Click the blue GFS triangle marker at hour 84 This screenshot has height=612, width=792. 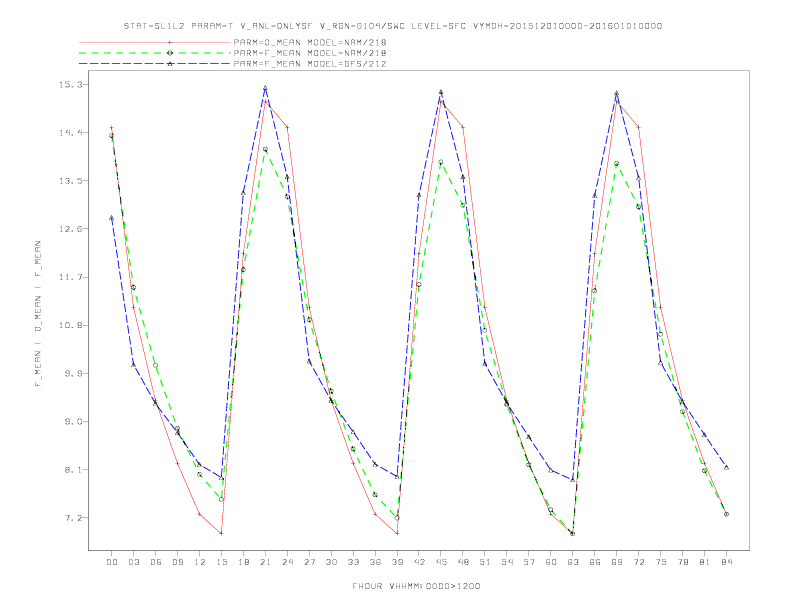(726, 468)
